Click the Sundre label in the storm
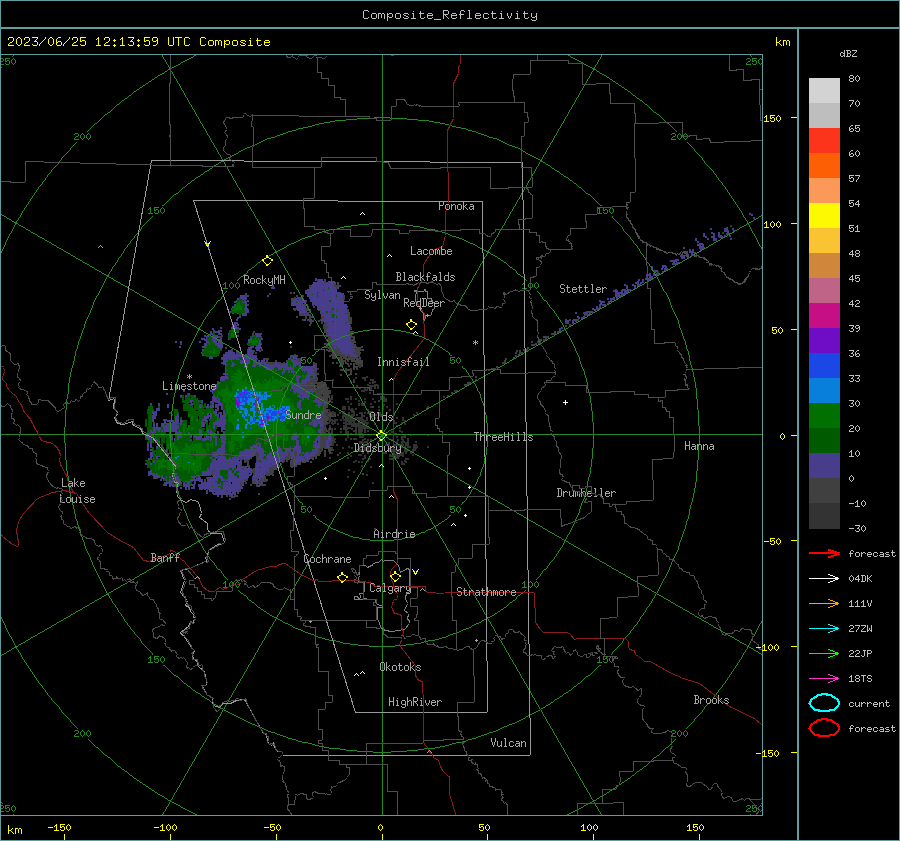The width and height of the screenshot is (900, 841). [x=303, y=415]
